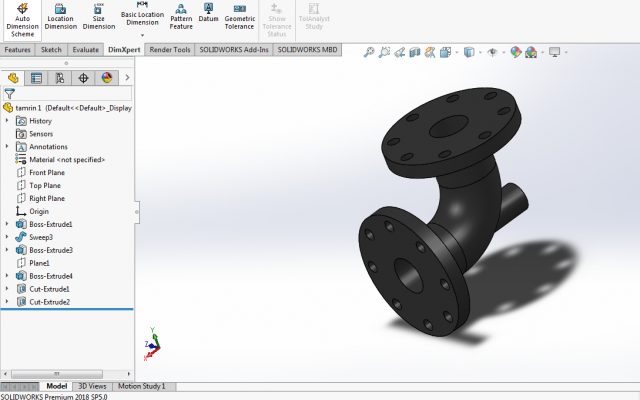Switch to the Evaluate tab

click(x=86, y=50)
